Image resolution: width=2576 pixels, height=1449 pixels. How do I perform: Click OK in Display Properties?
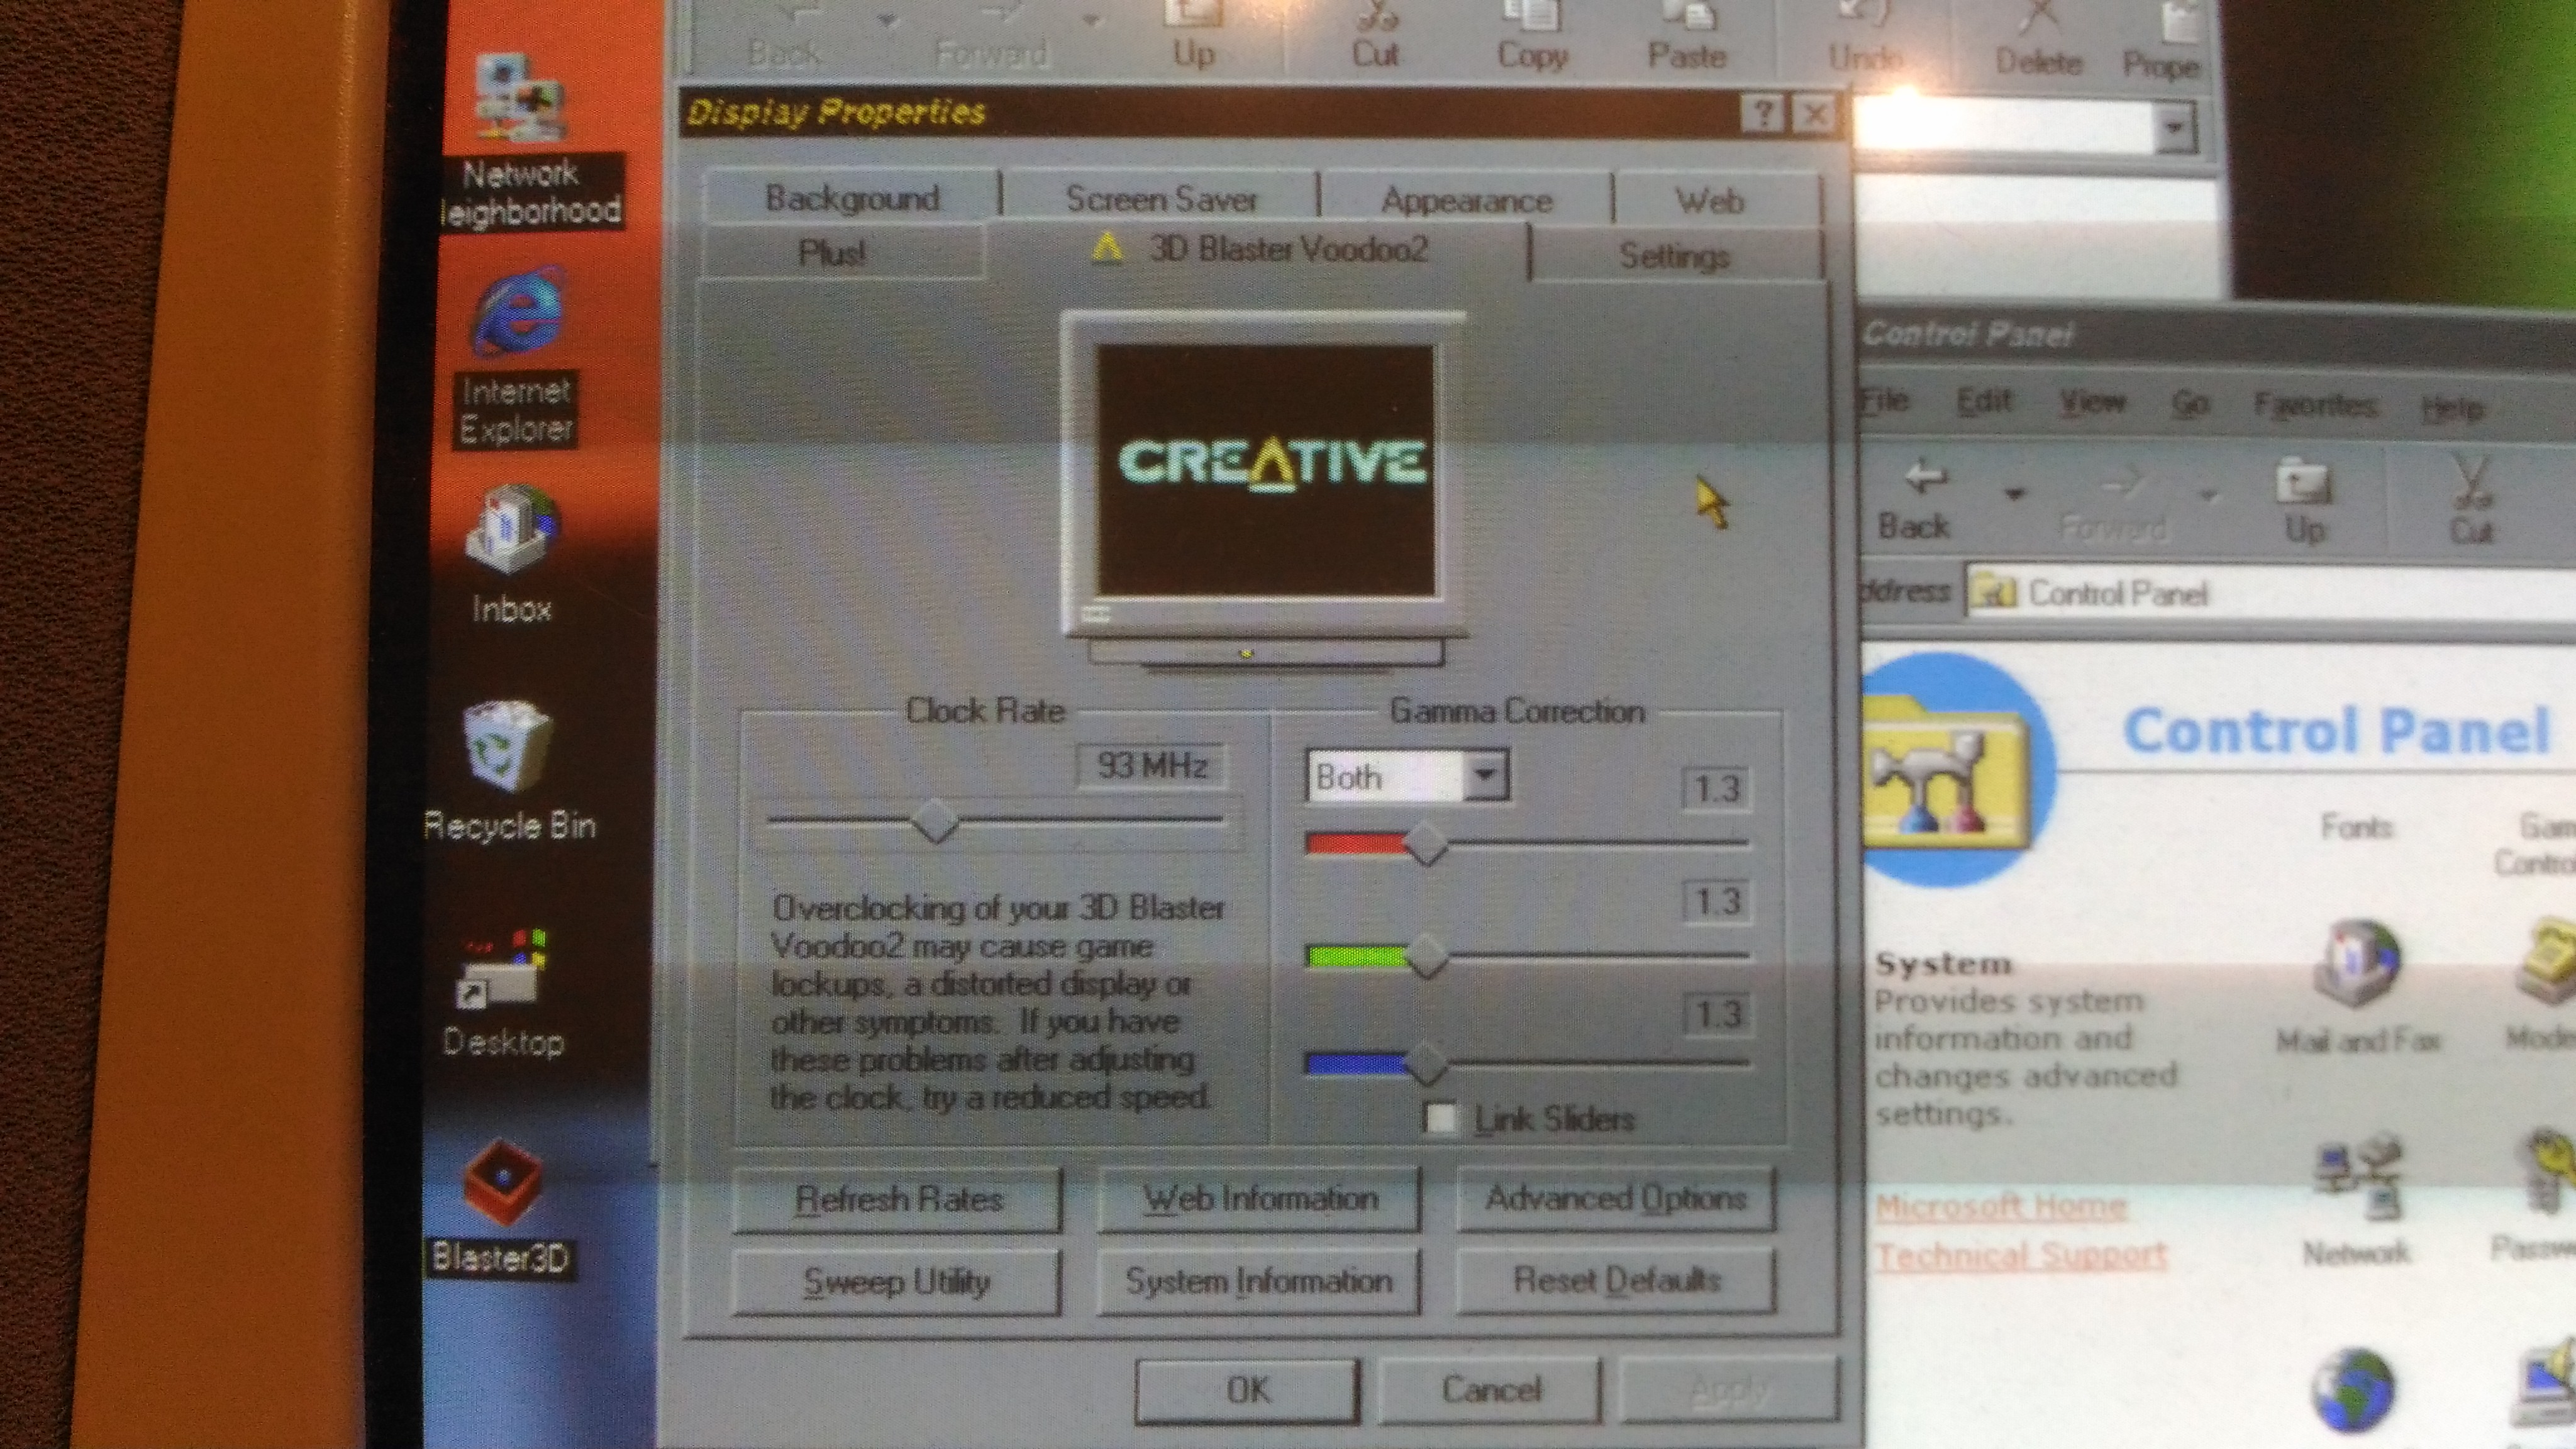[1248, 1390]
